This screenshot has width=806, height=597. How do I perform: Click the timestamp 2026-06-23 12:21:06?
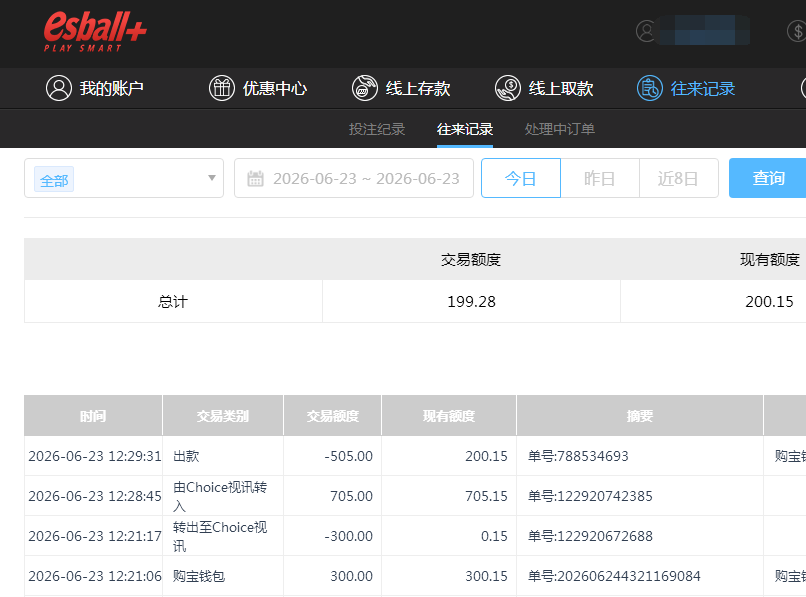(x=95, y=576)
